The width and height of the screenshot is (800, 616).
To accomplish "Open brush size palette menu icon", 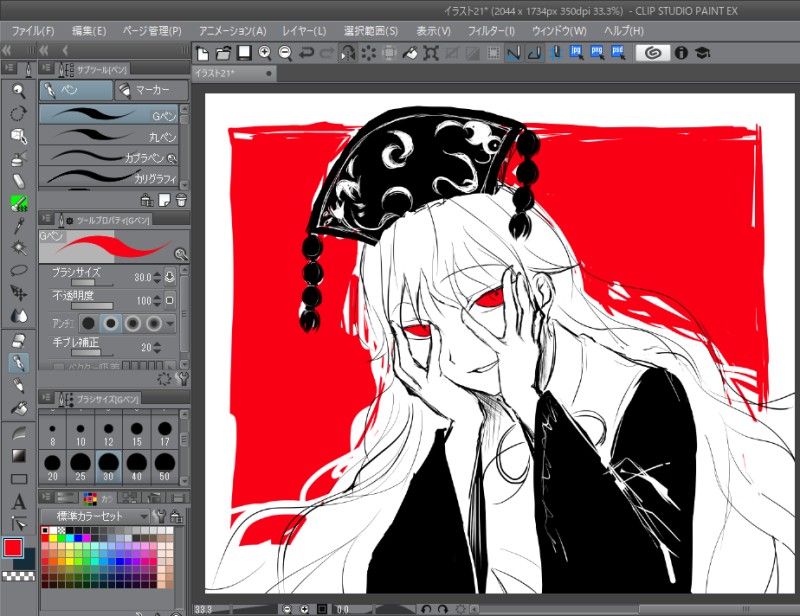I will 46,398.
